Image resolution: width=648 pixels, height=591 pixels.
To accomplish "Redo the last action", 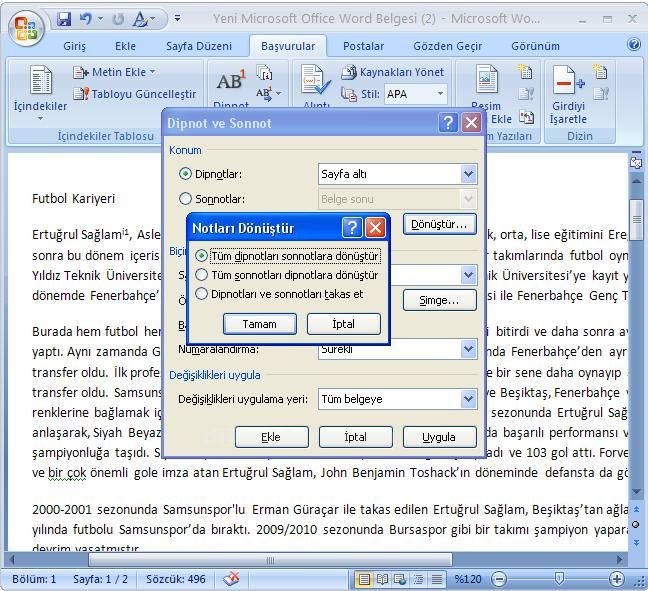I will pos(118,19).
